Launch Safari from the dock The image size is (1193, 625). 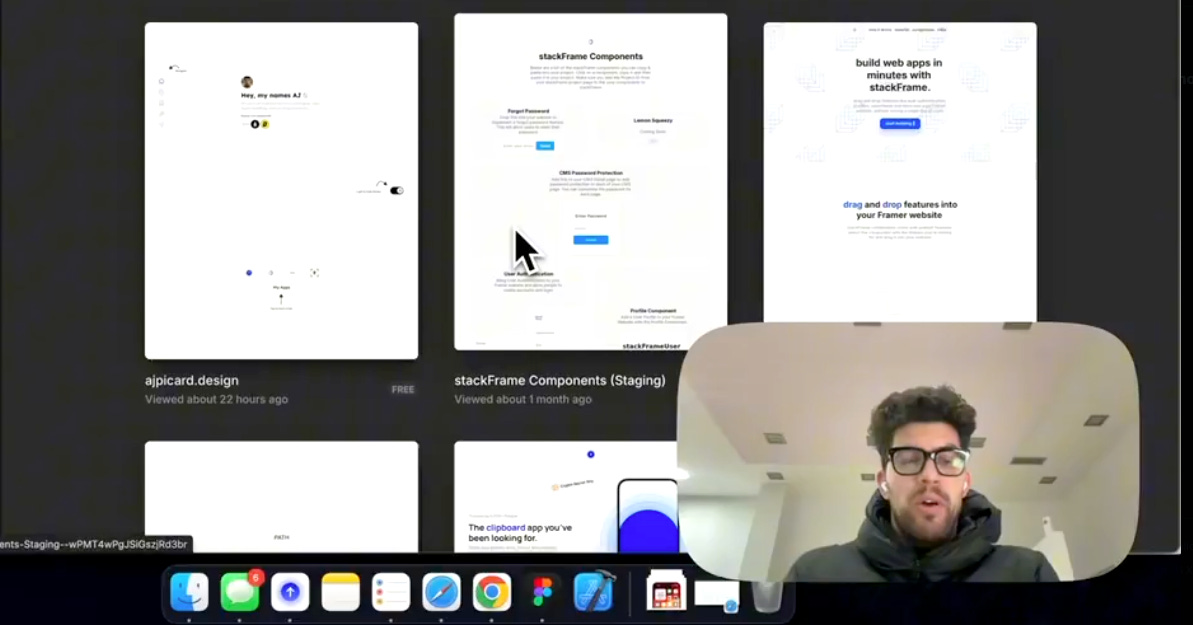pyautogui.click(x=441, y=592)
